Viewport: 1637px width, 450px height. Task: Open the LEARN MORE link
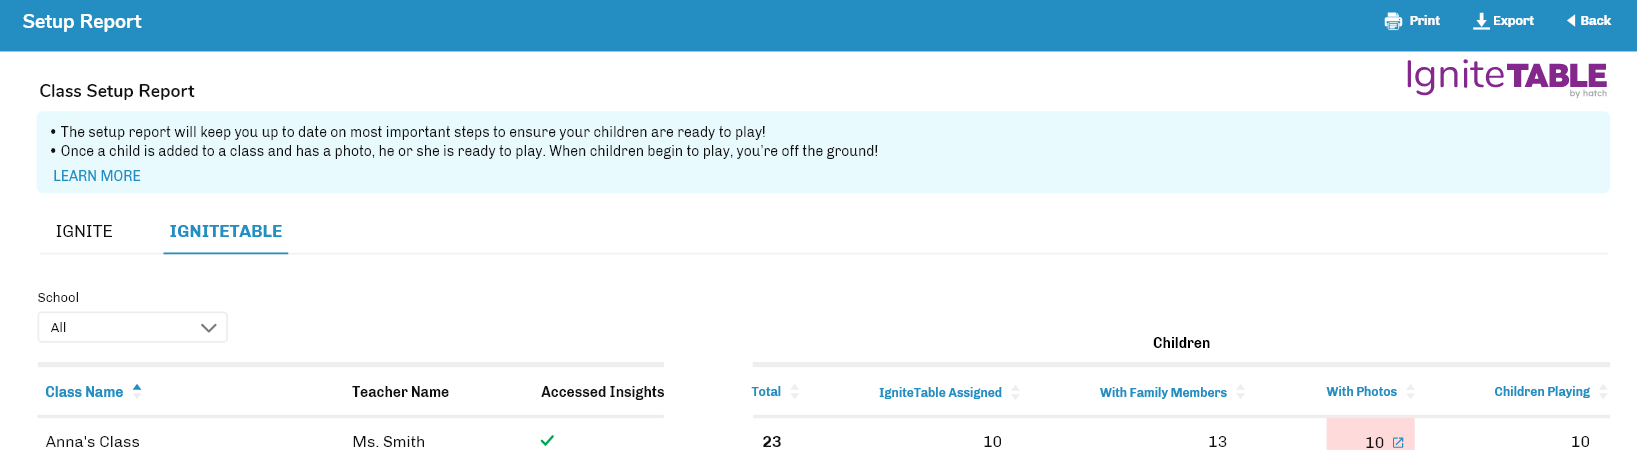click(x=97, y=176)
